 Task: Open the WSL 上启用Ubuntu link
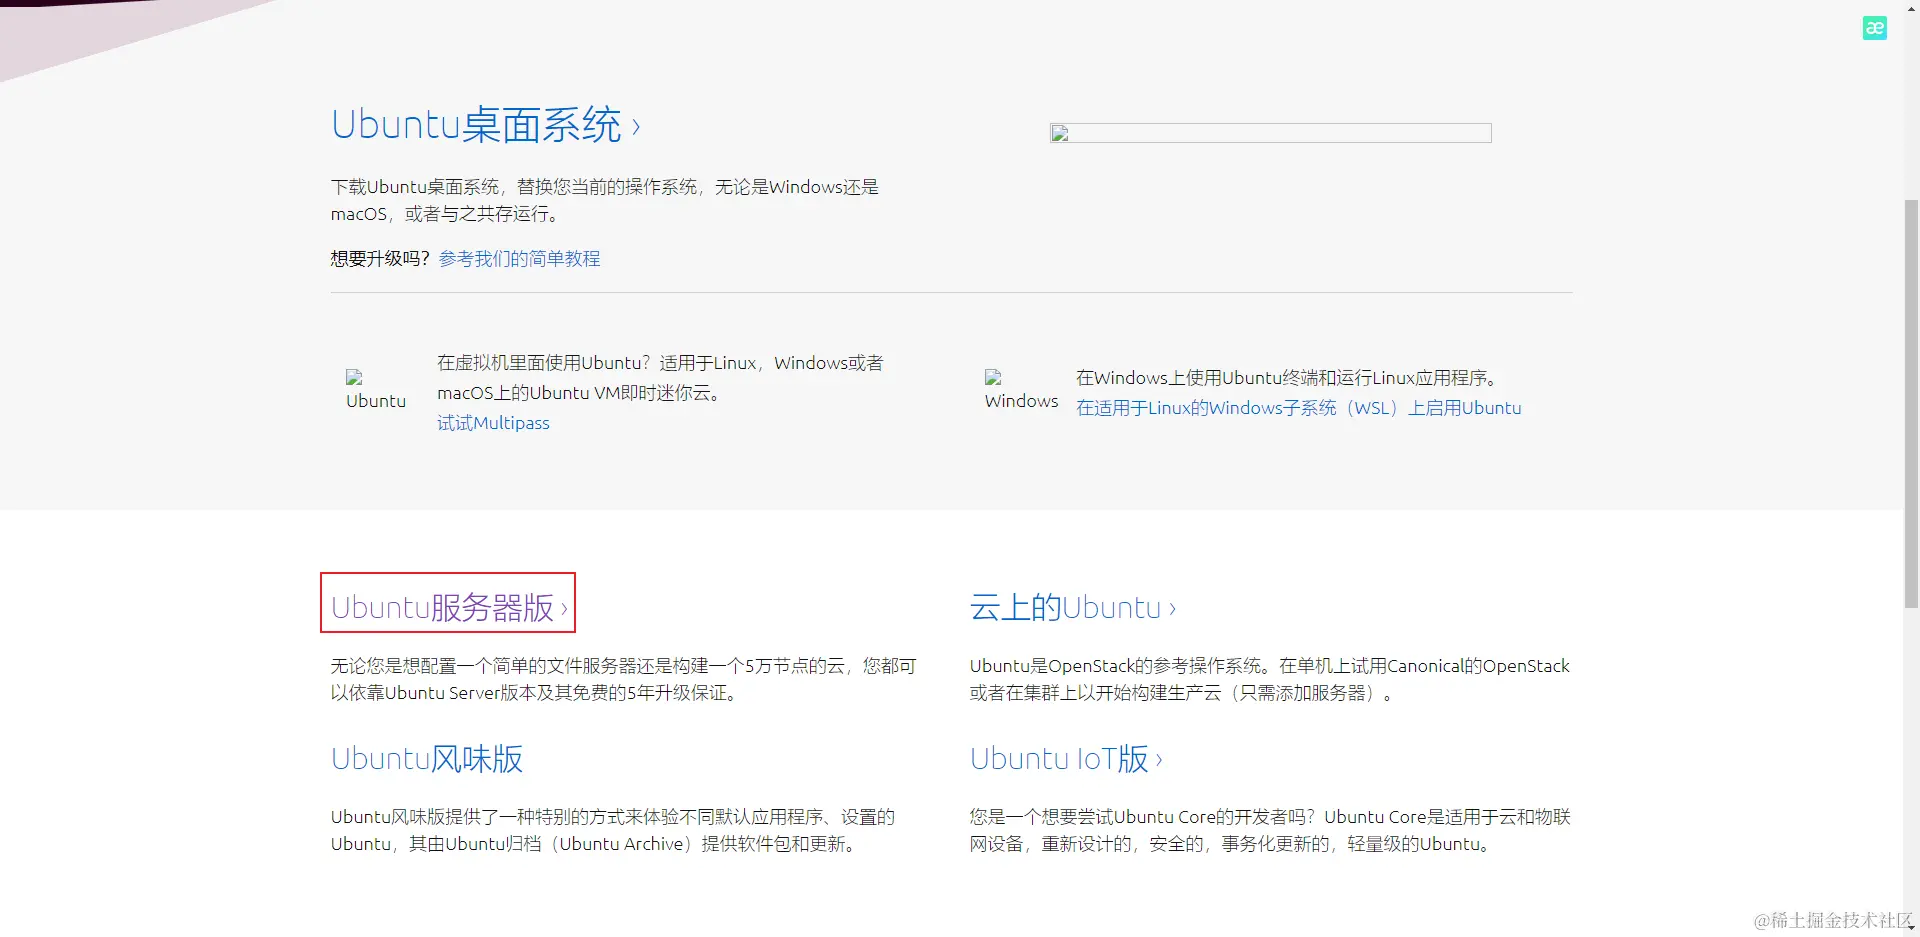pos(1298,408)
